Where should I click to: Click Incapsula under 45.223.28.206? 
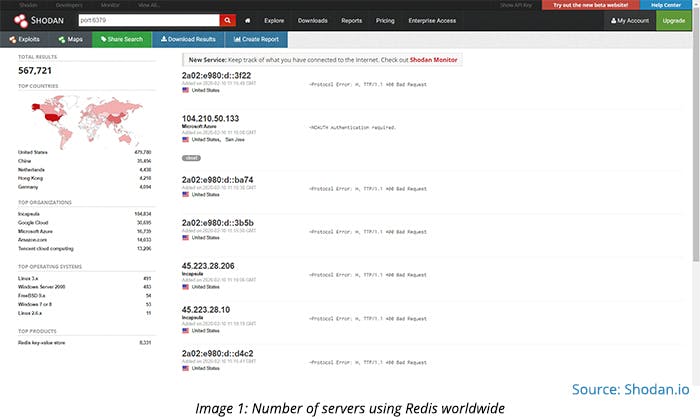point(192,274)
